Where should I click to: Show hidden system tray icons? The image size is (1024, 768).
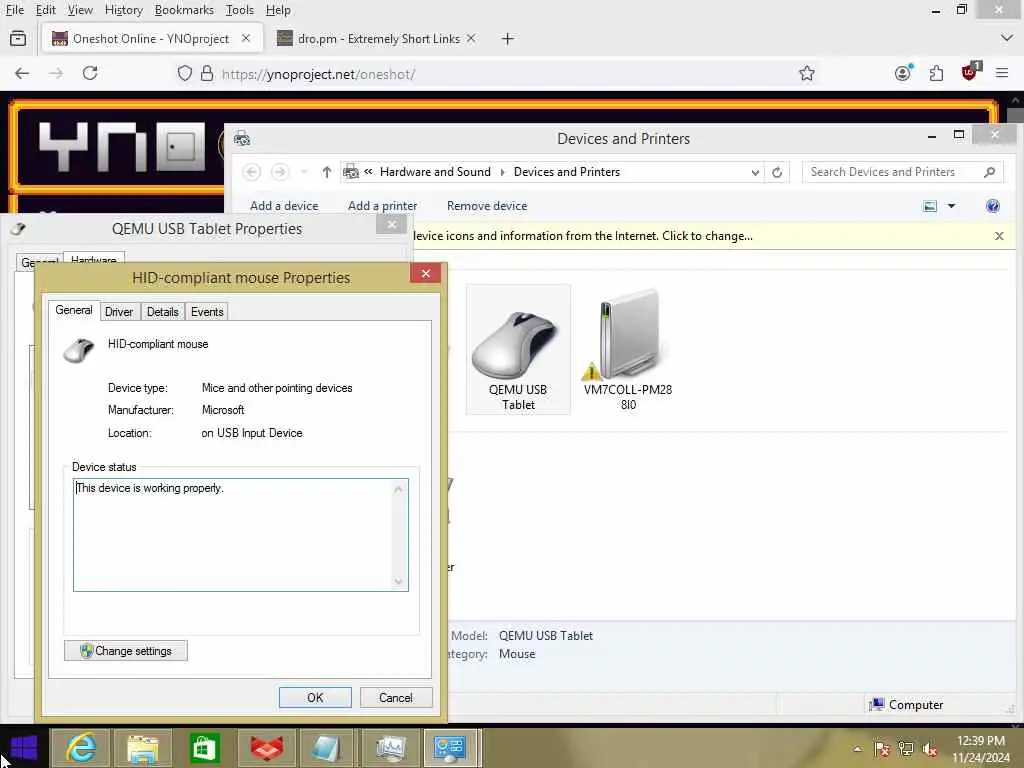pyautogui.click(x=857, y=749)
